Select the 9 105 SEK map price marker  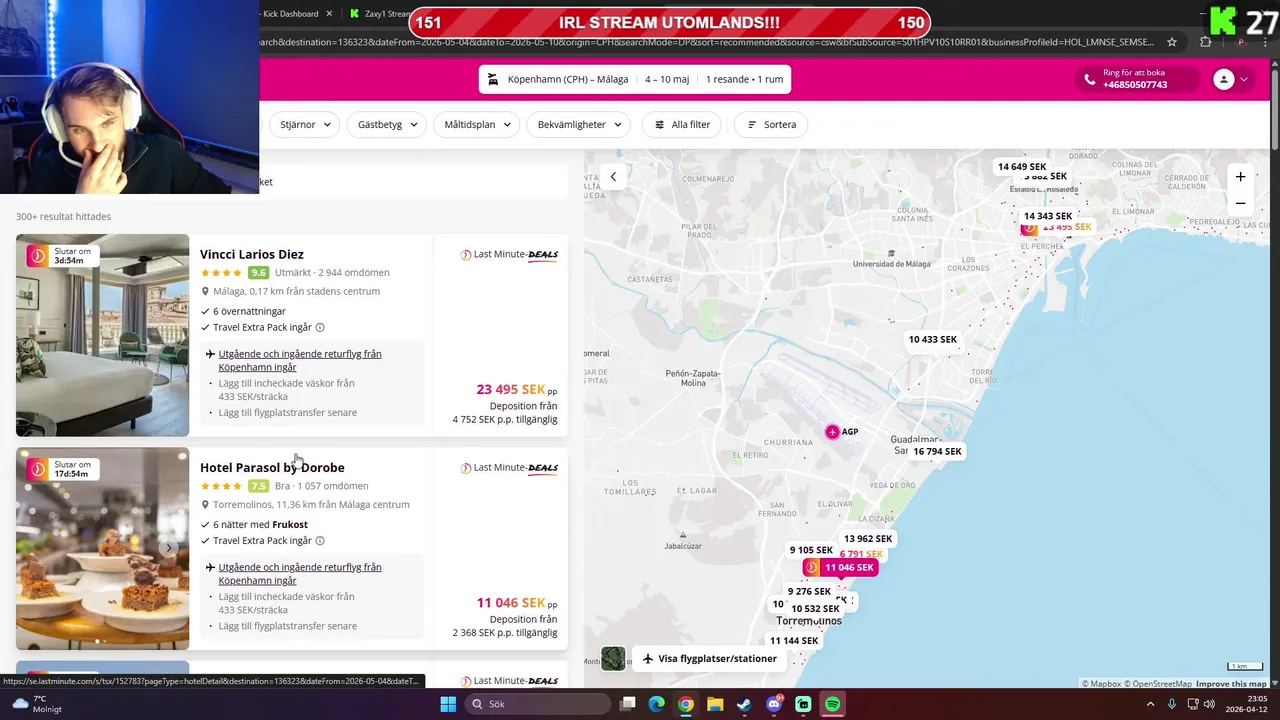[811, 550]
